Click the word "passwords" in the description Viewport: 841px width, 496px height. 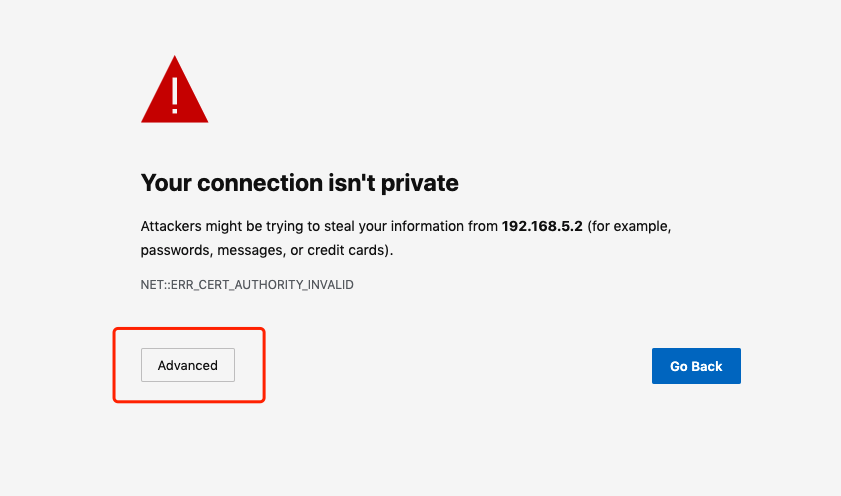pos(172,250)
